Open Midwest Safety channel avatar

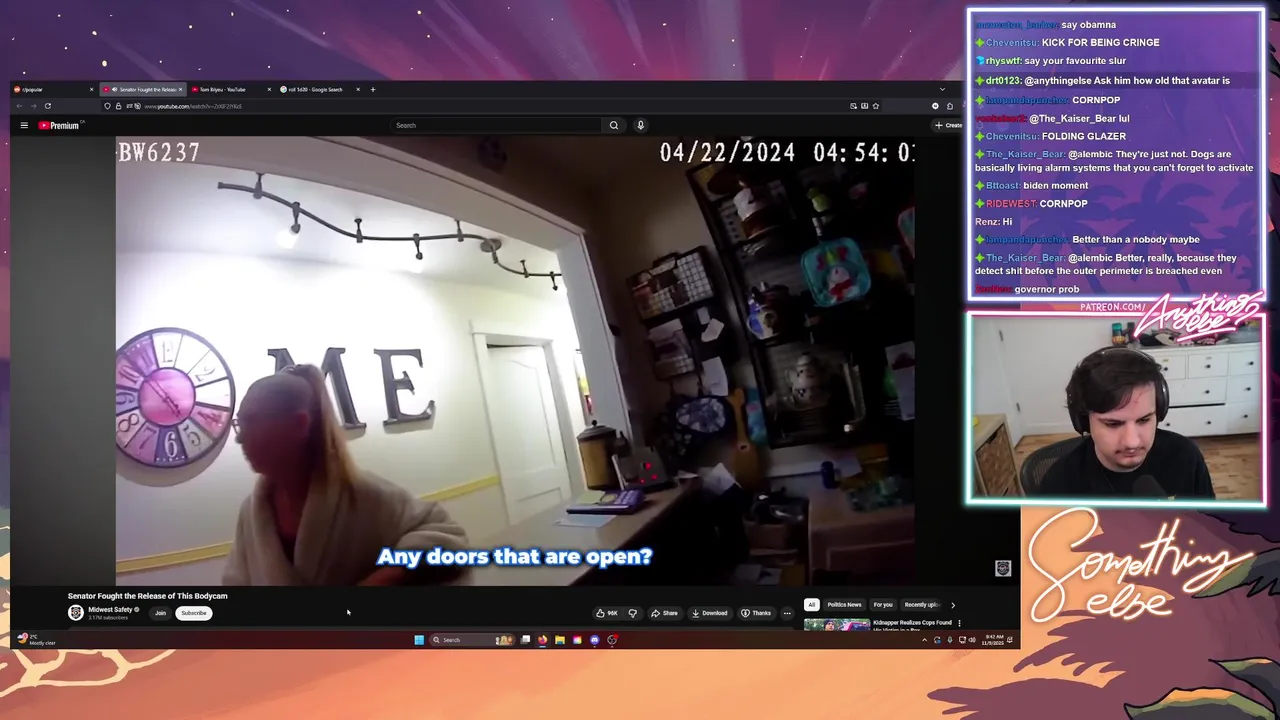point(76,613)
